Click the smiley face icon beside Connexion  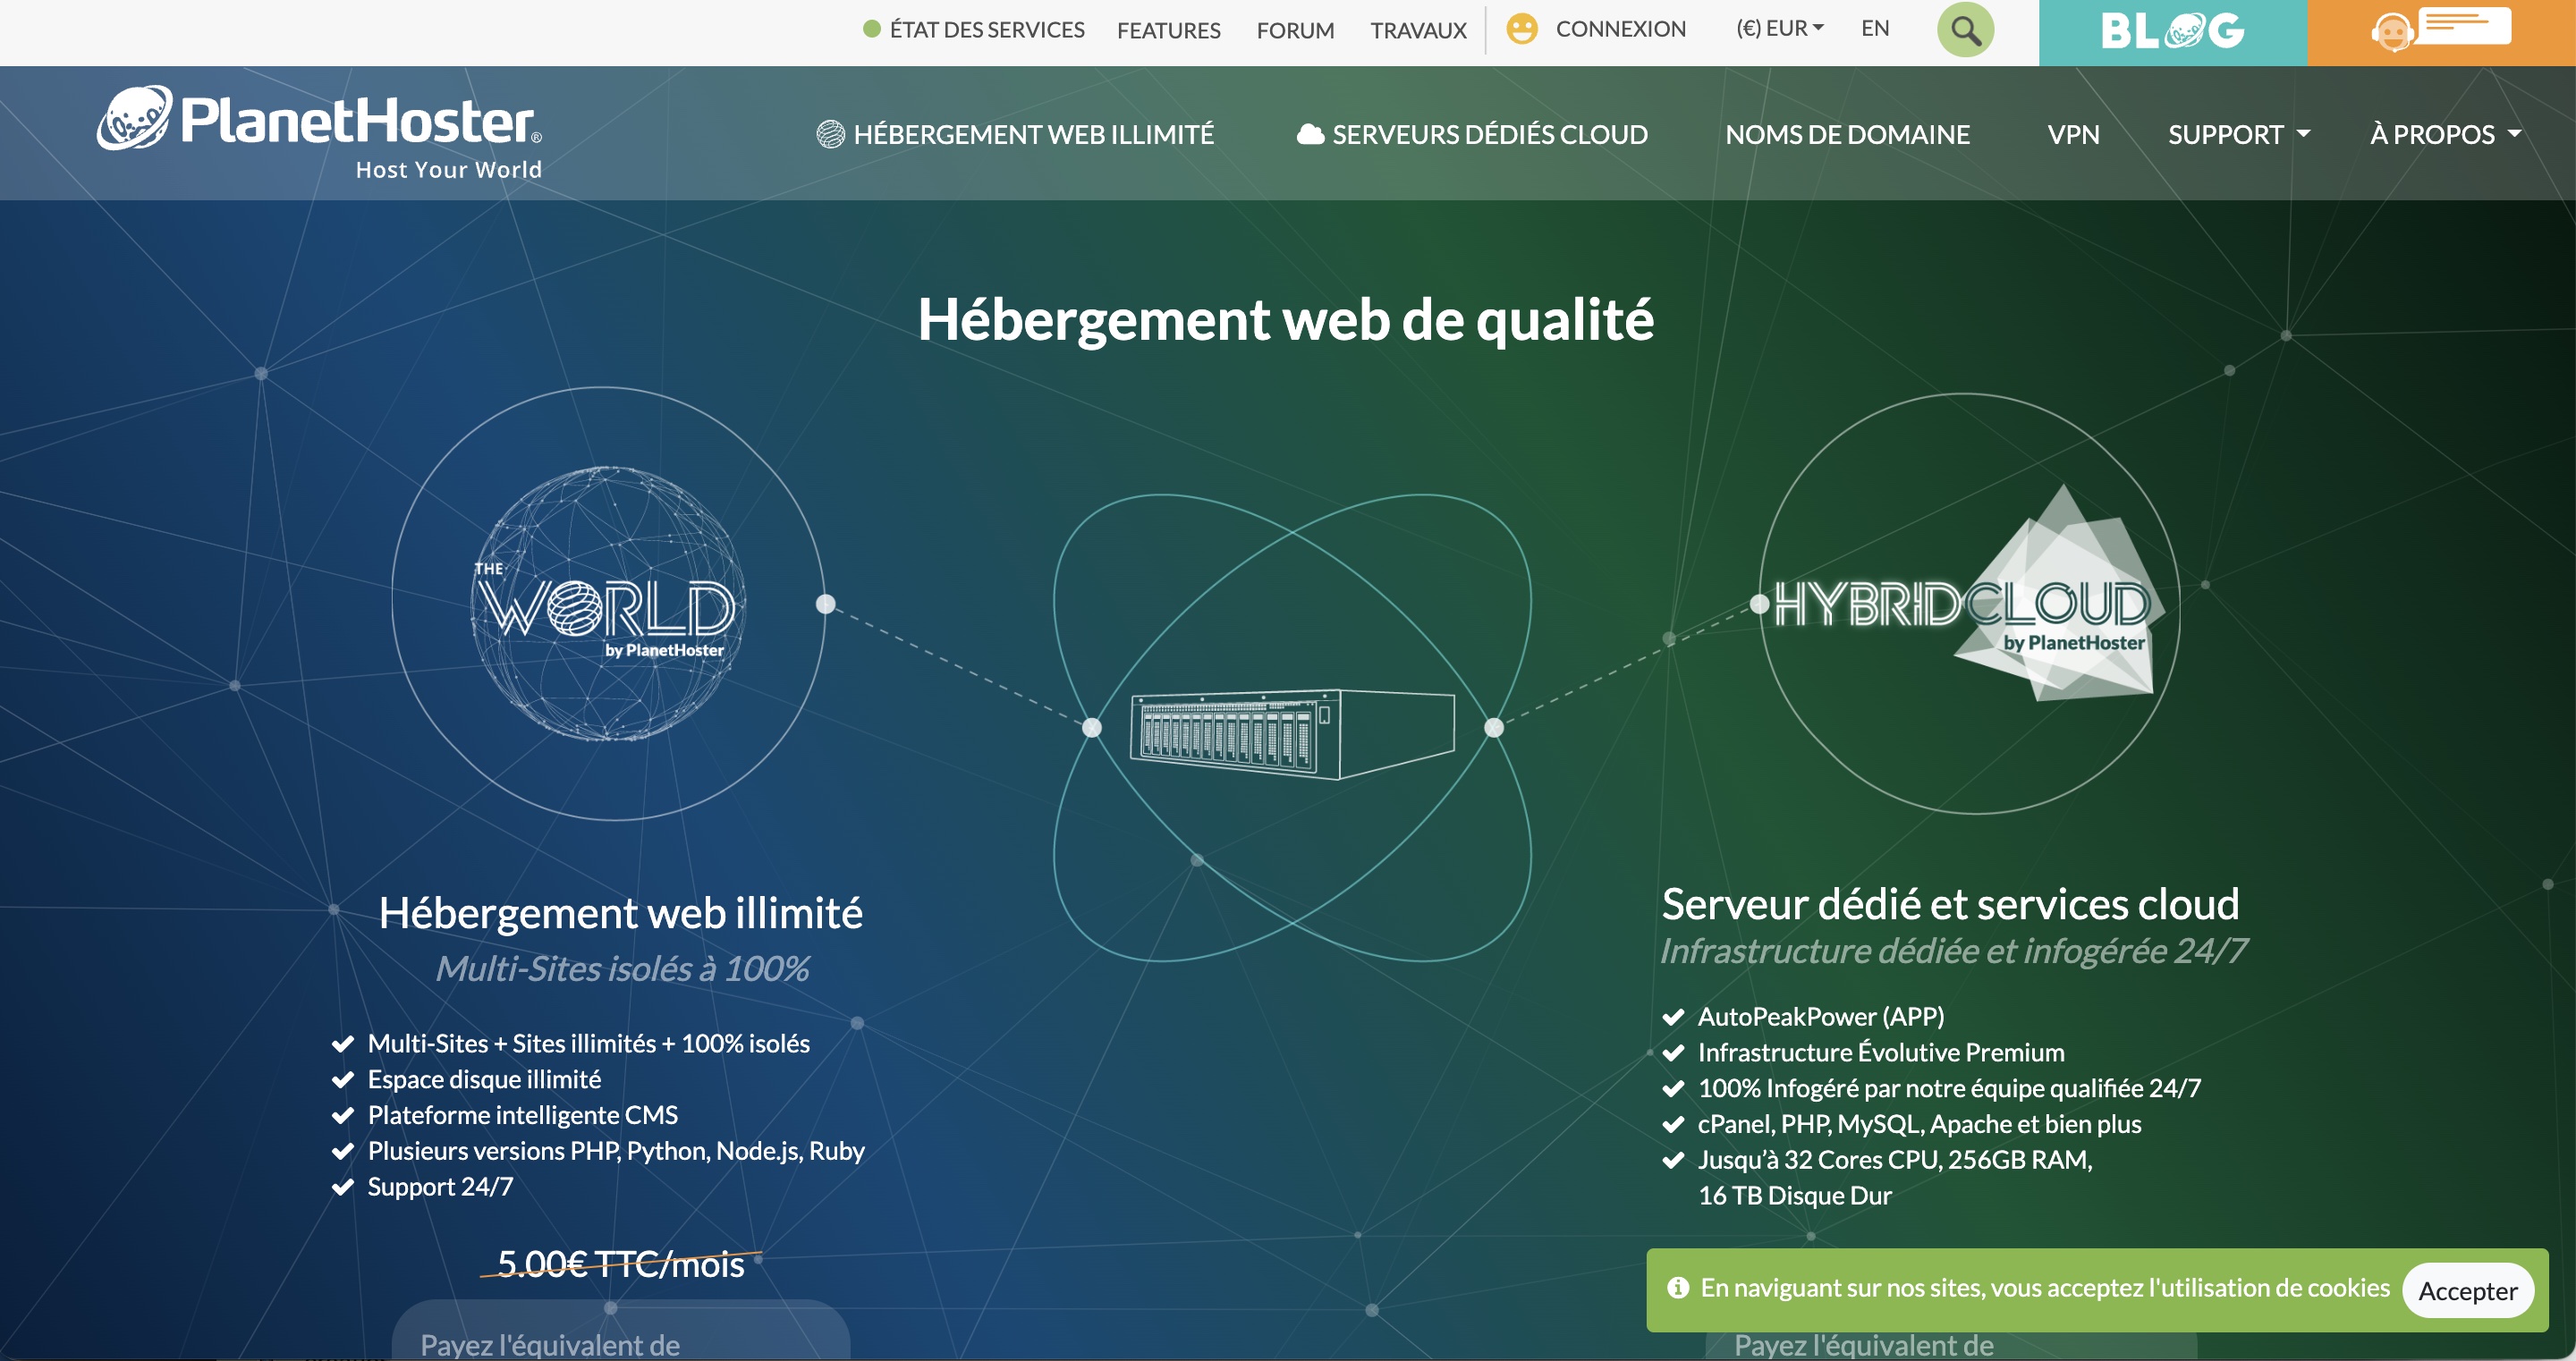coord(1521,29)
